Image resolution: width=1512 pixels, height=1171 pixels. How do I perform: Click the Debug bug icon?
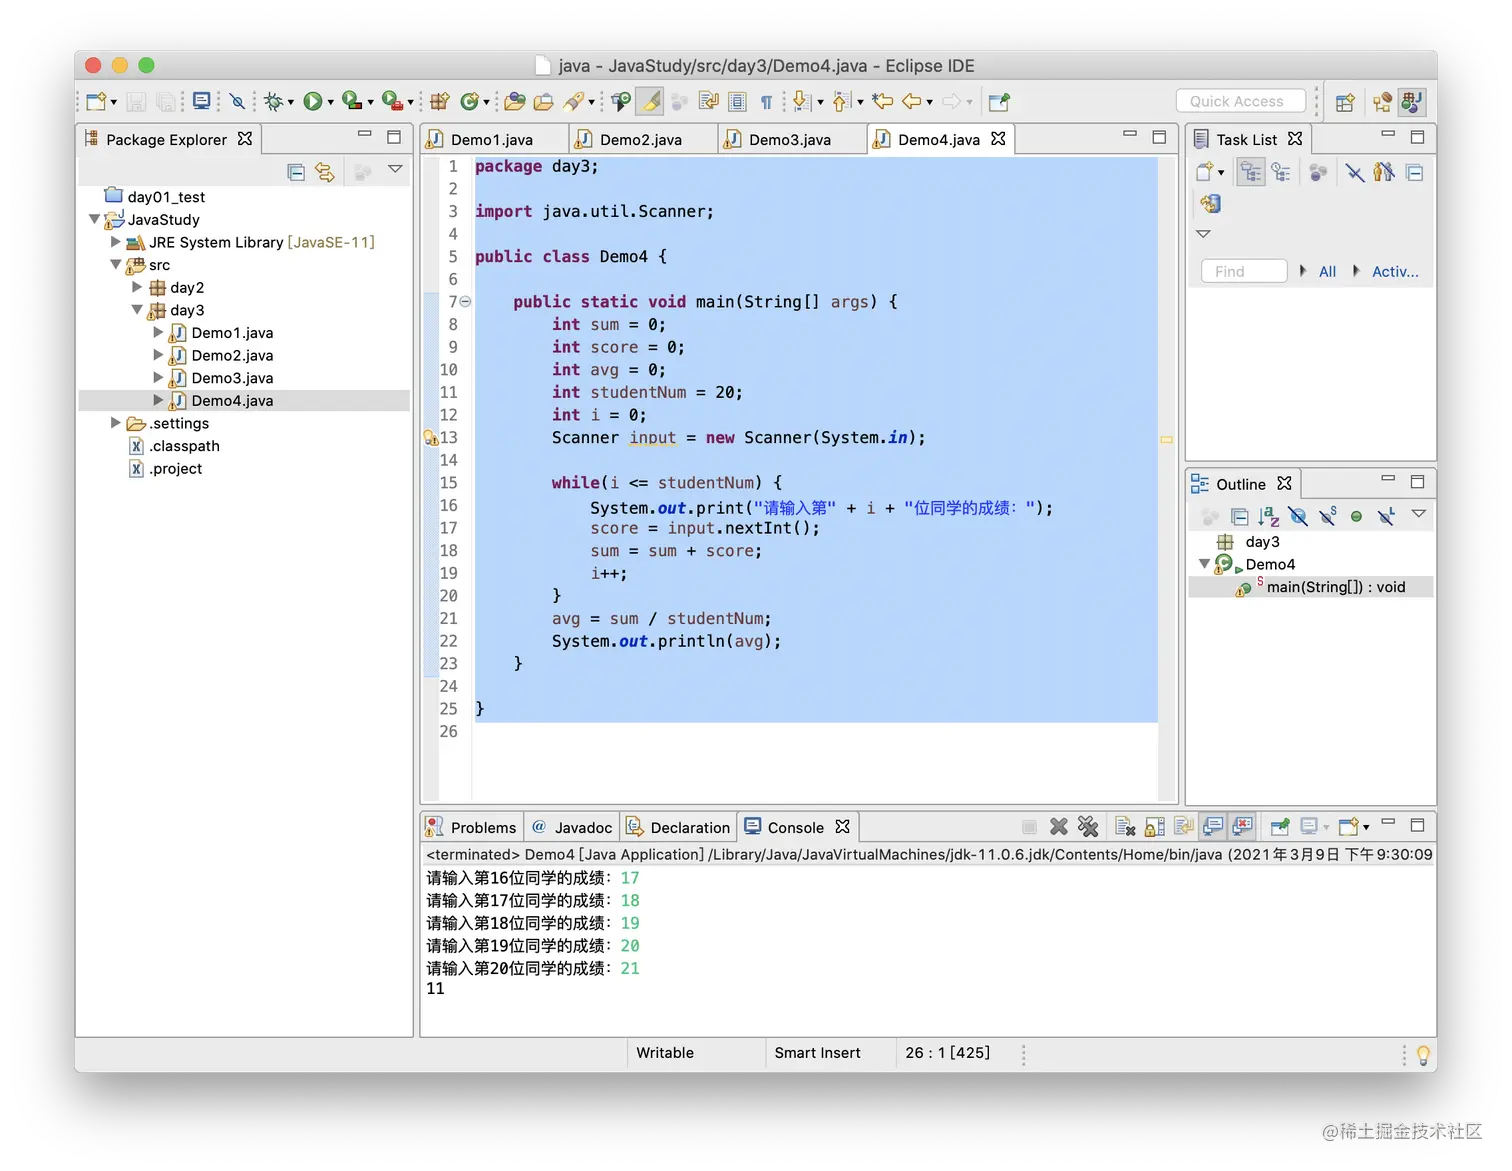(x=273, y=101)
